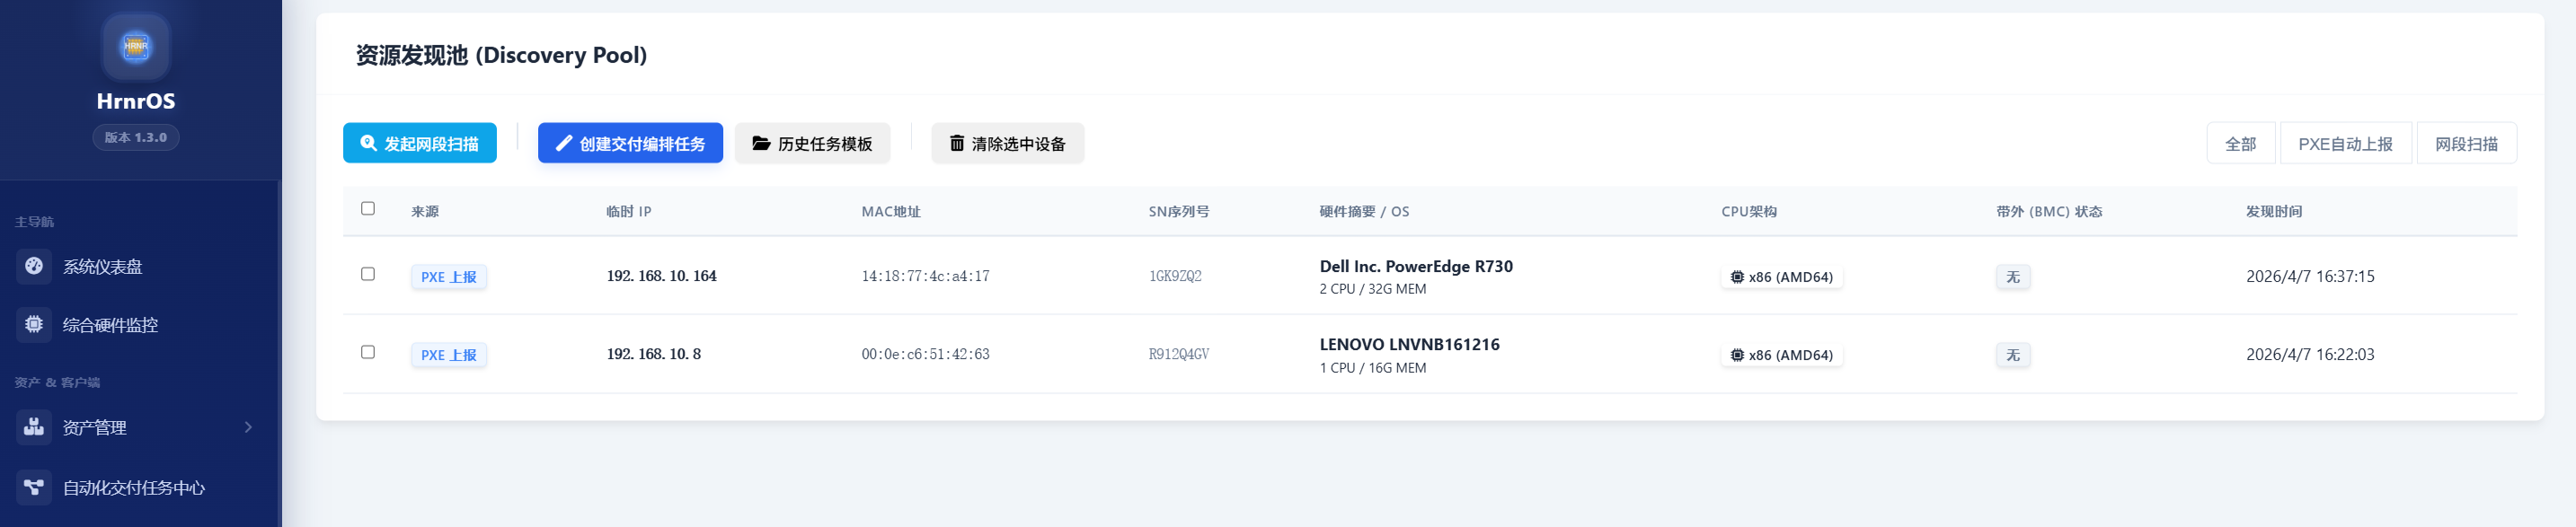Click the 无 BMC status badge for Dell
The width and height of the screenshot is (2576, 527).
(2013, 277)
